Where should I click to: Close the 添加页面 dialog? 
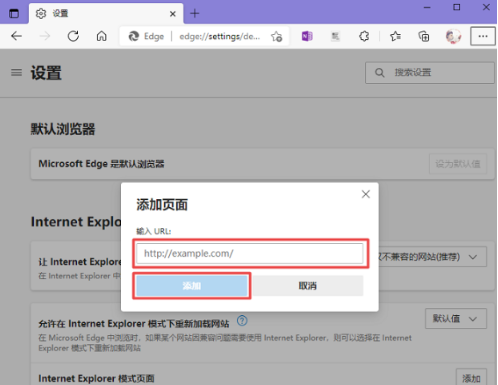point(366,194)
